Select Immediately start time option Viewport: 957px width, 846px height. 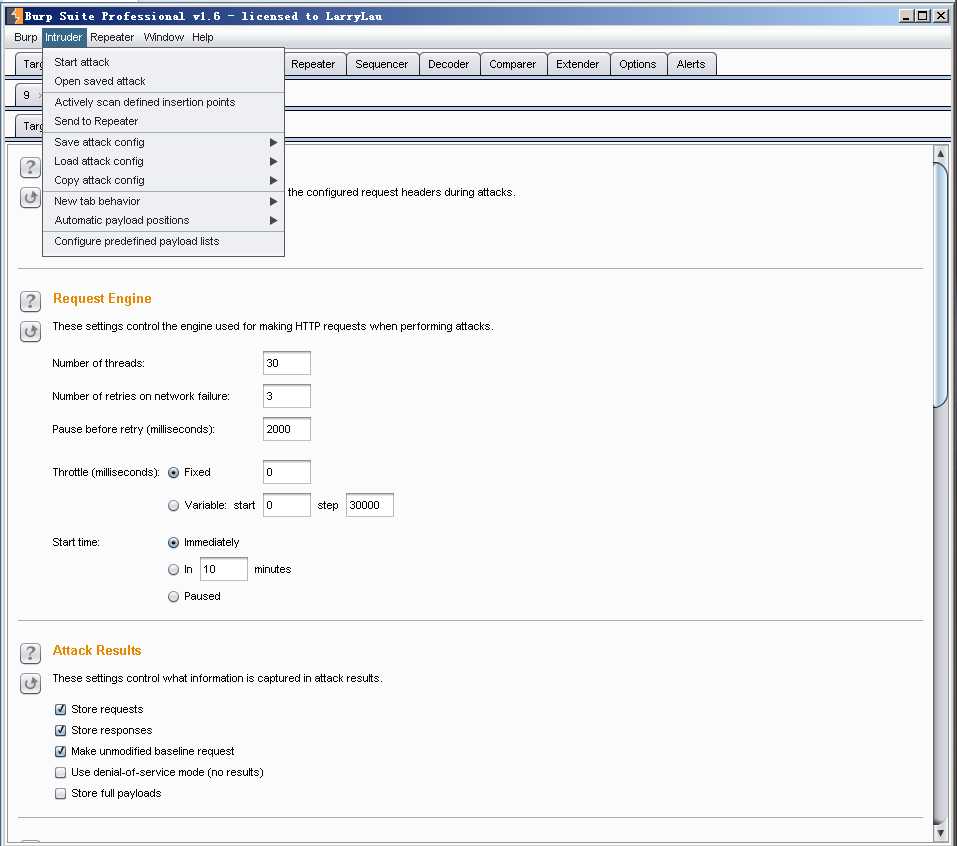pyautogui.click(x=173, y=543)
